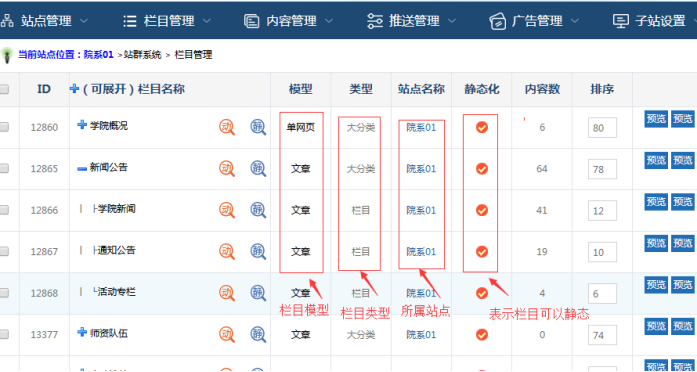Viewport: 697px width, 372px height.
Task: Click blue 静 icon for 新闻公告 row
Action: [x=258, y=168]
